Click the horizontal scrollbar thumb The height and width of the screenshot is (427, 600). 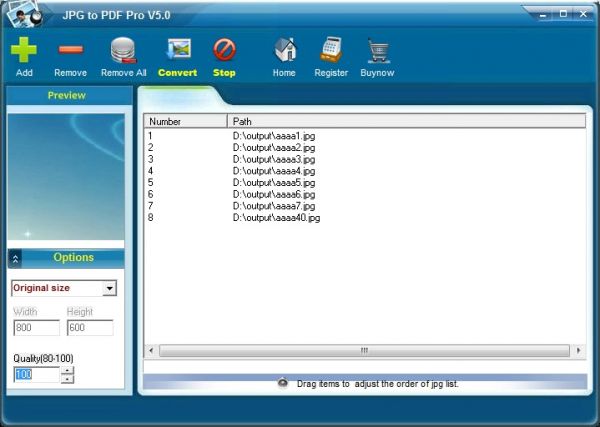point(364,350)
